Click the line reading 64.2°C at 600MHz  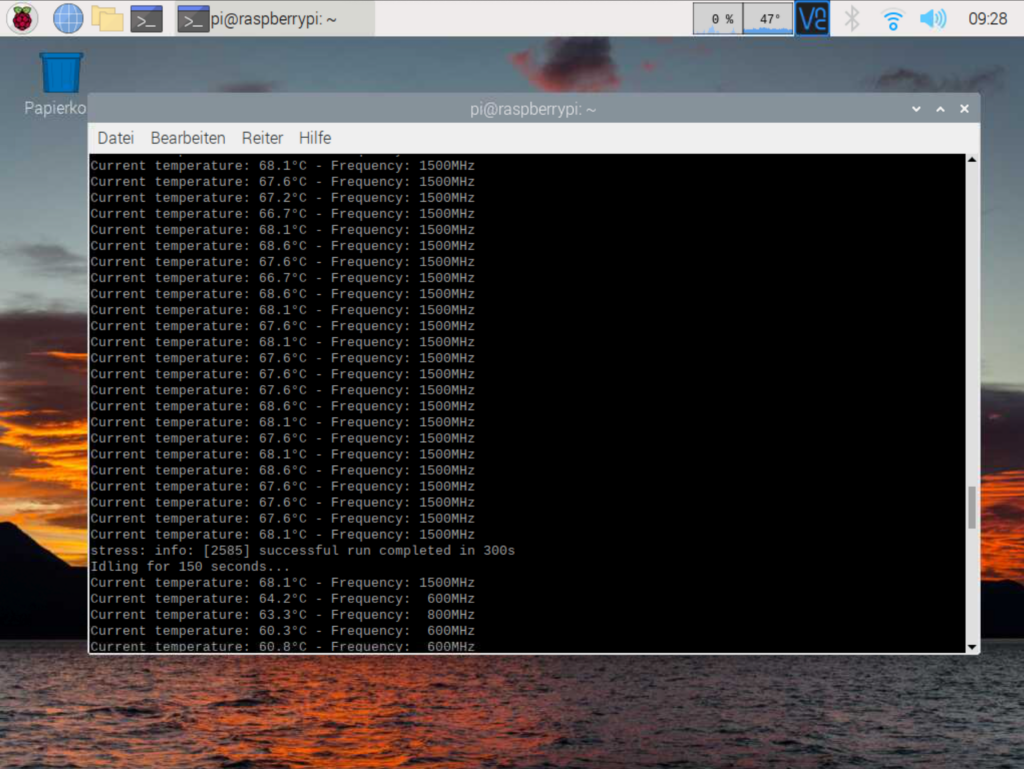point(282,599)
